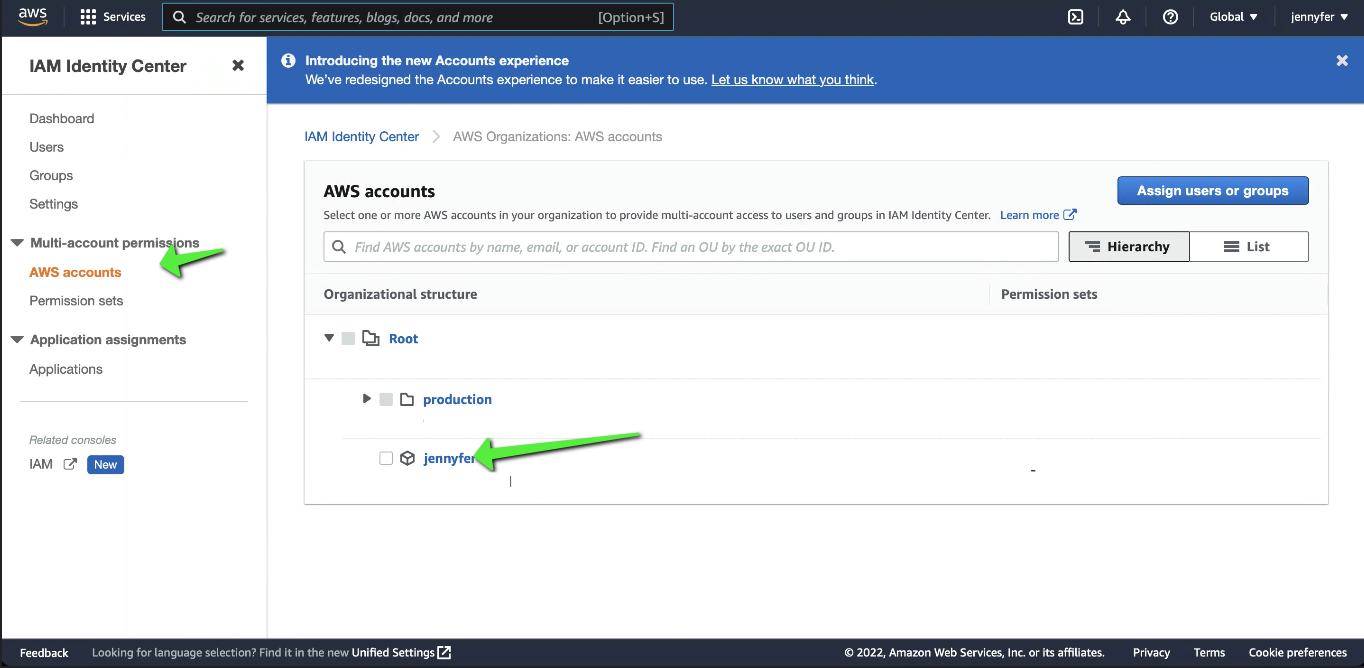Expand the production OU node
This screenshot has width=1364, height=668.
367,399
